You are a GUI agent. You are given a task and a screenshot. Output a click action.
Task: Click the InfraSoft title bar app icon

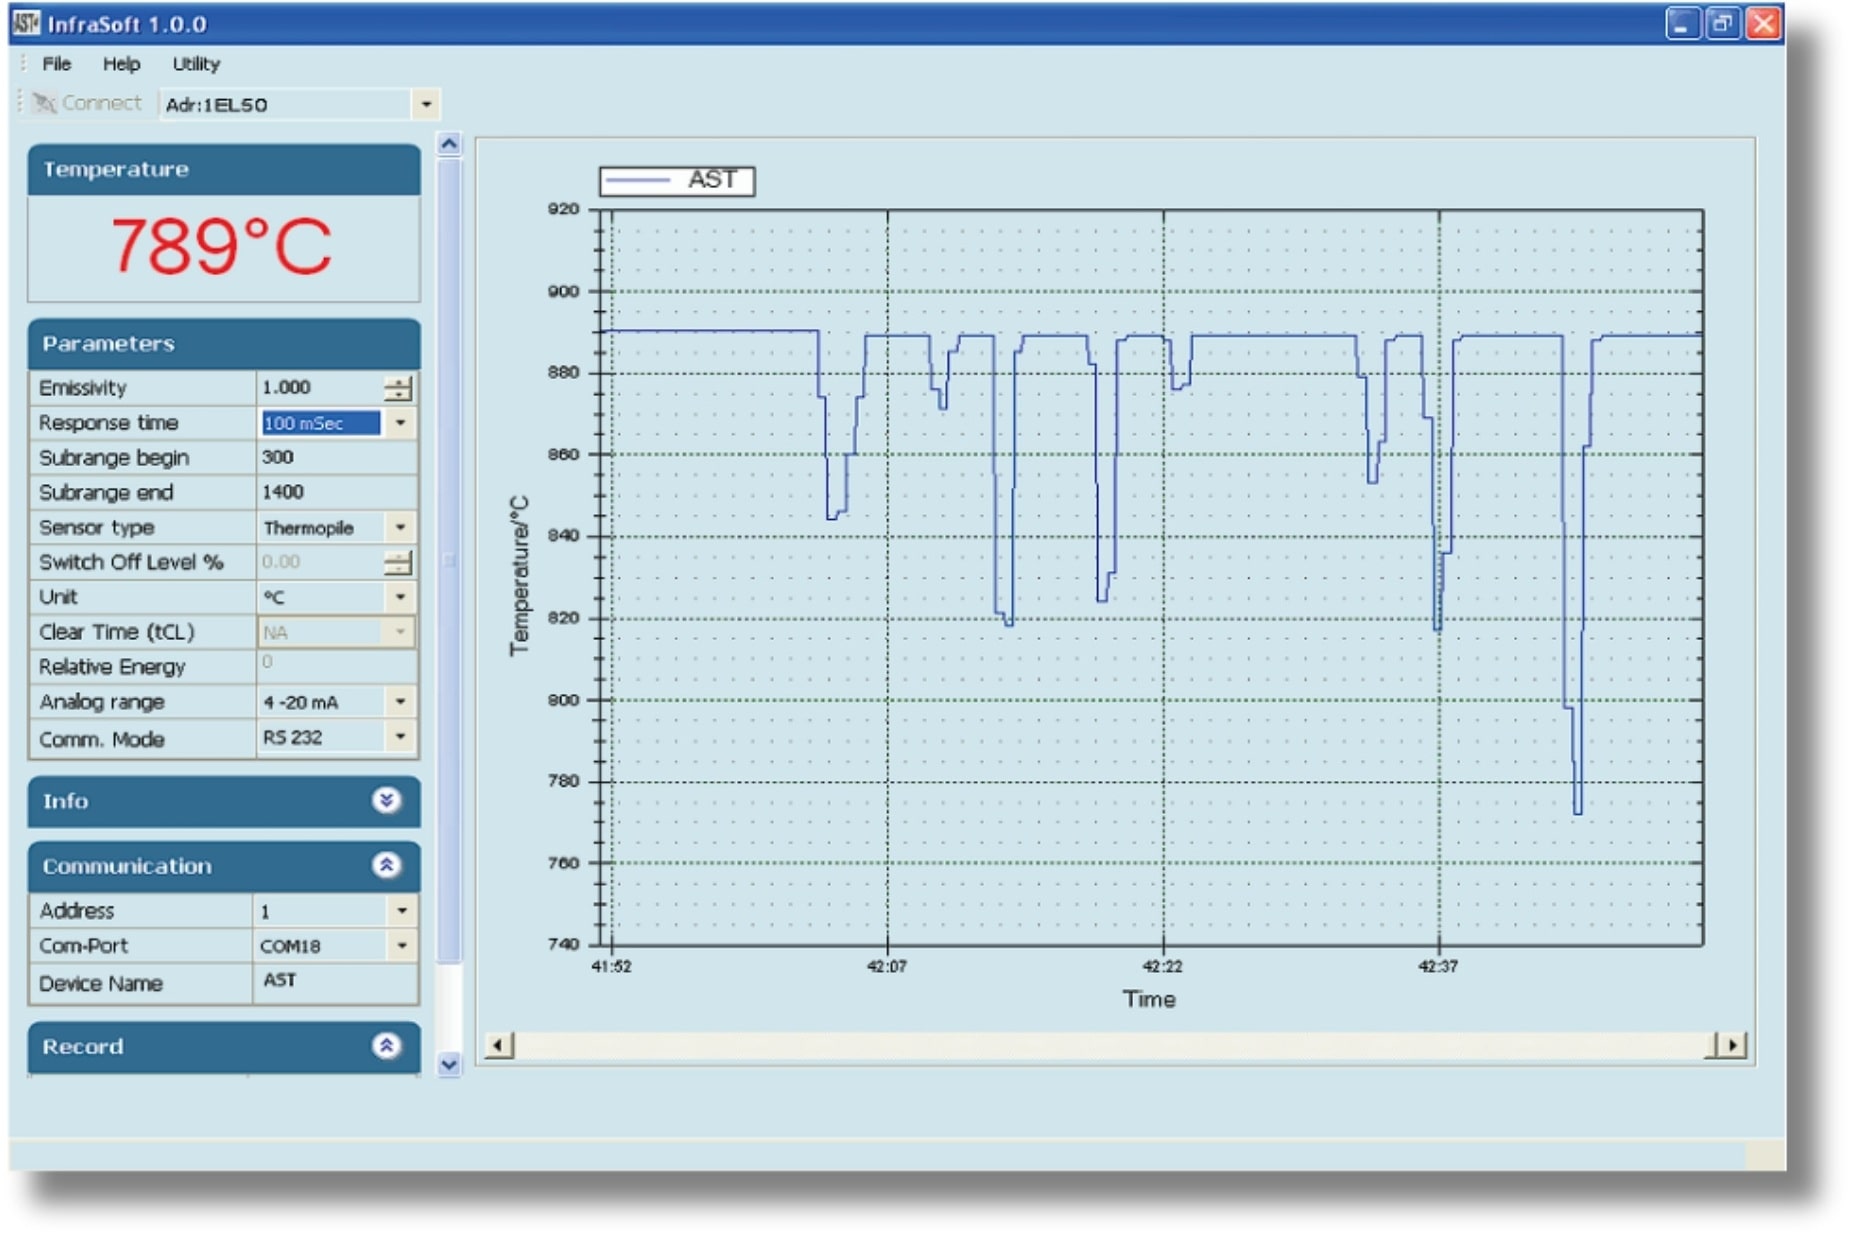[26, 23]
